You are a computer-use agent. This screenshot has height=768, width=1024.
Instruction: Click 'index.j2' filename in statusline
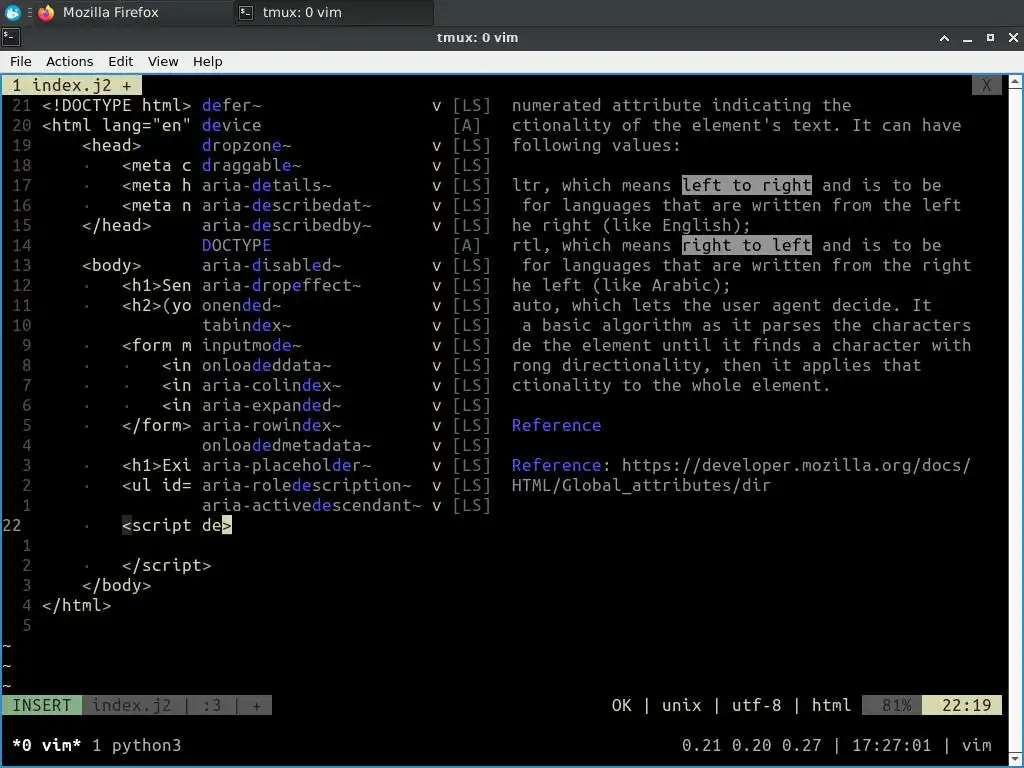click(x=131, y=705)
